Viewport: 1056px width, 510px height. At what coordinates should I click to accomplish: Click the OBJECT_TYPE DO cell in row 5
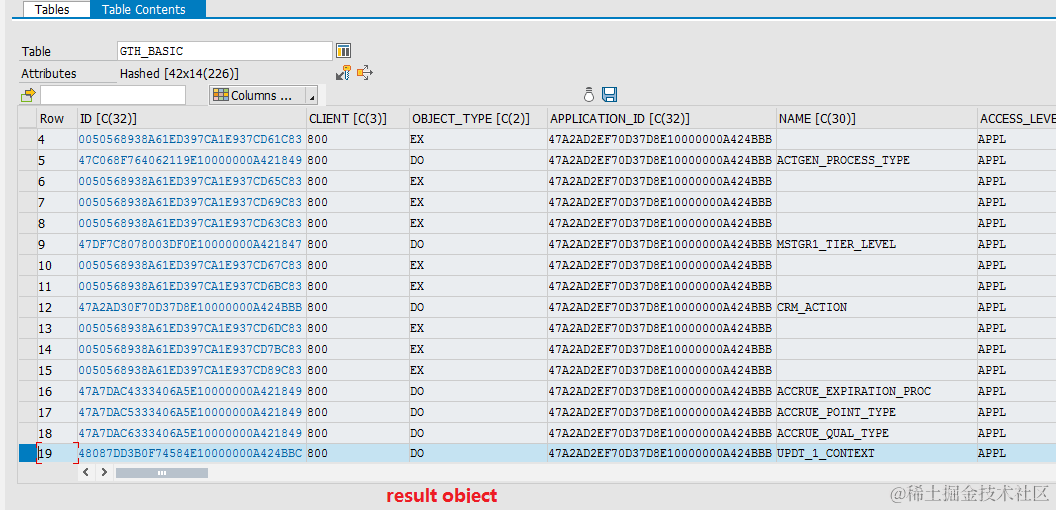[477, 160]
